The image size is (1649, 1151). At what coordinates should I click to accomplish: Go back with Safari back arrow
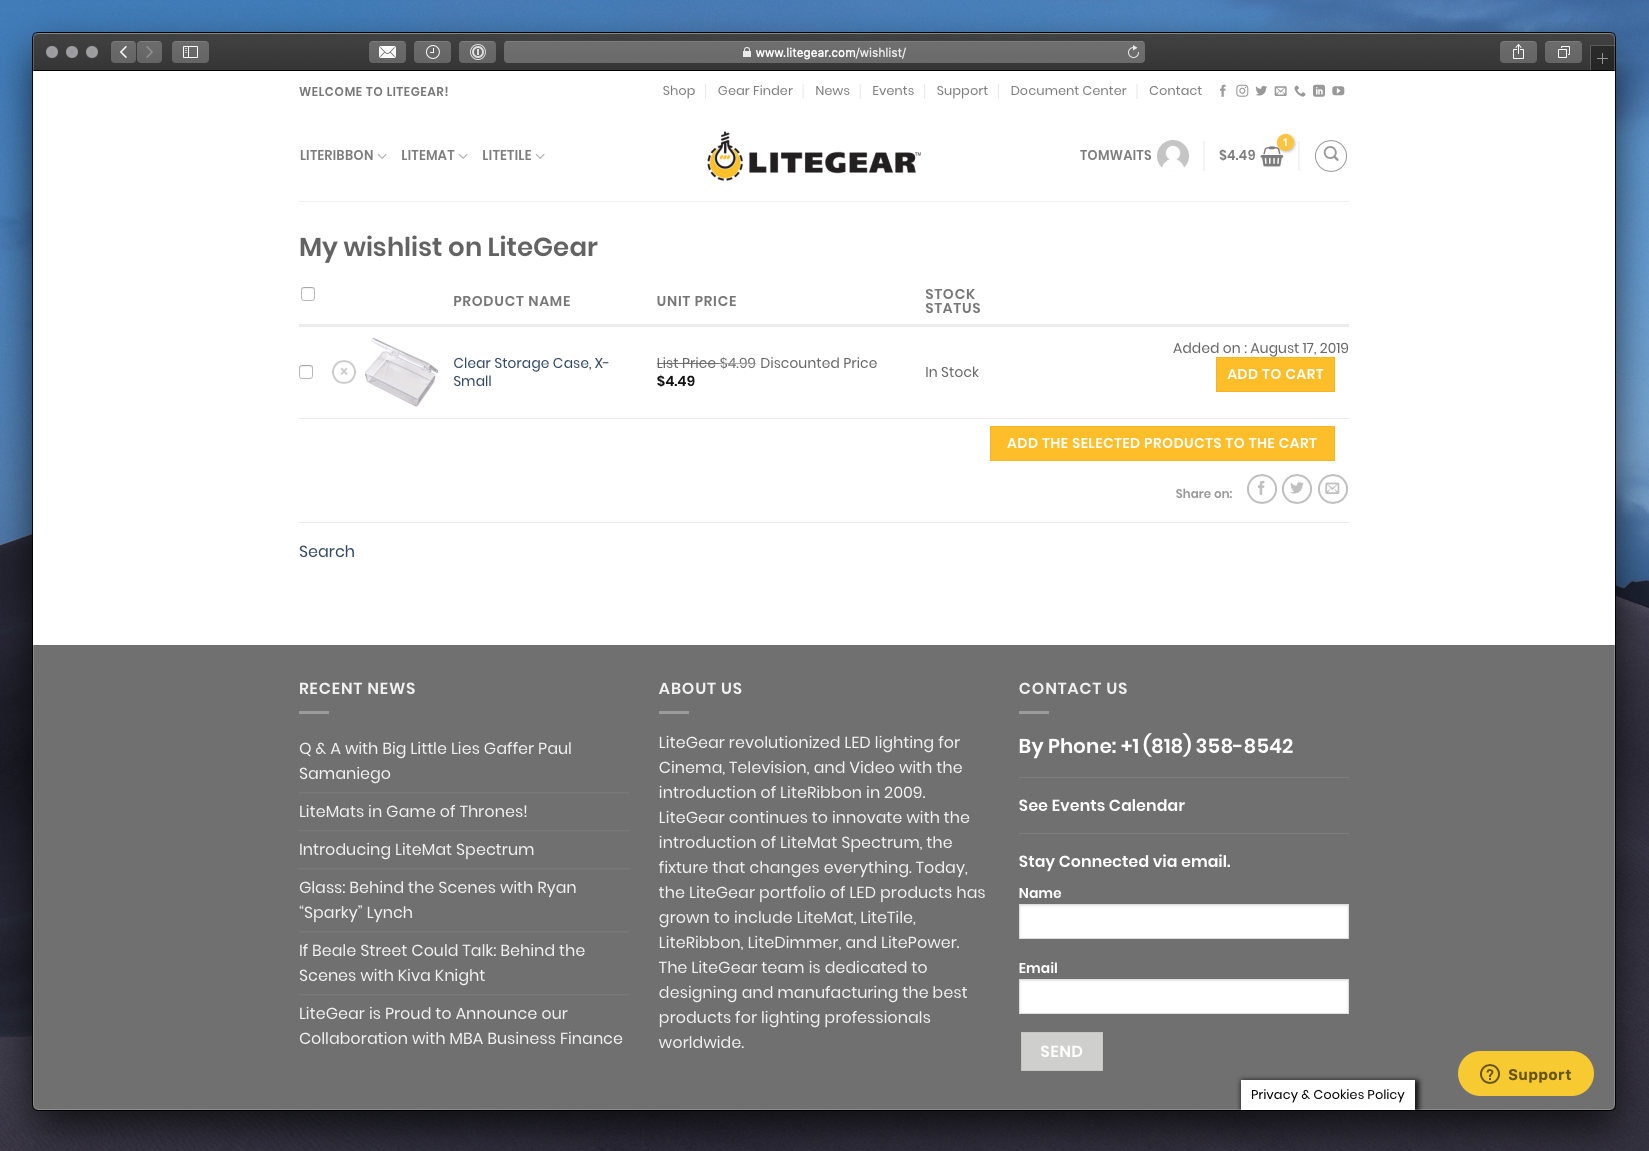(124, 52)
